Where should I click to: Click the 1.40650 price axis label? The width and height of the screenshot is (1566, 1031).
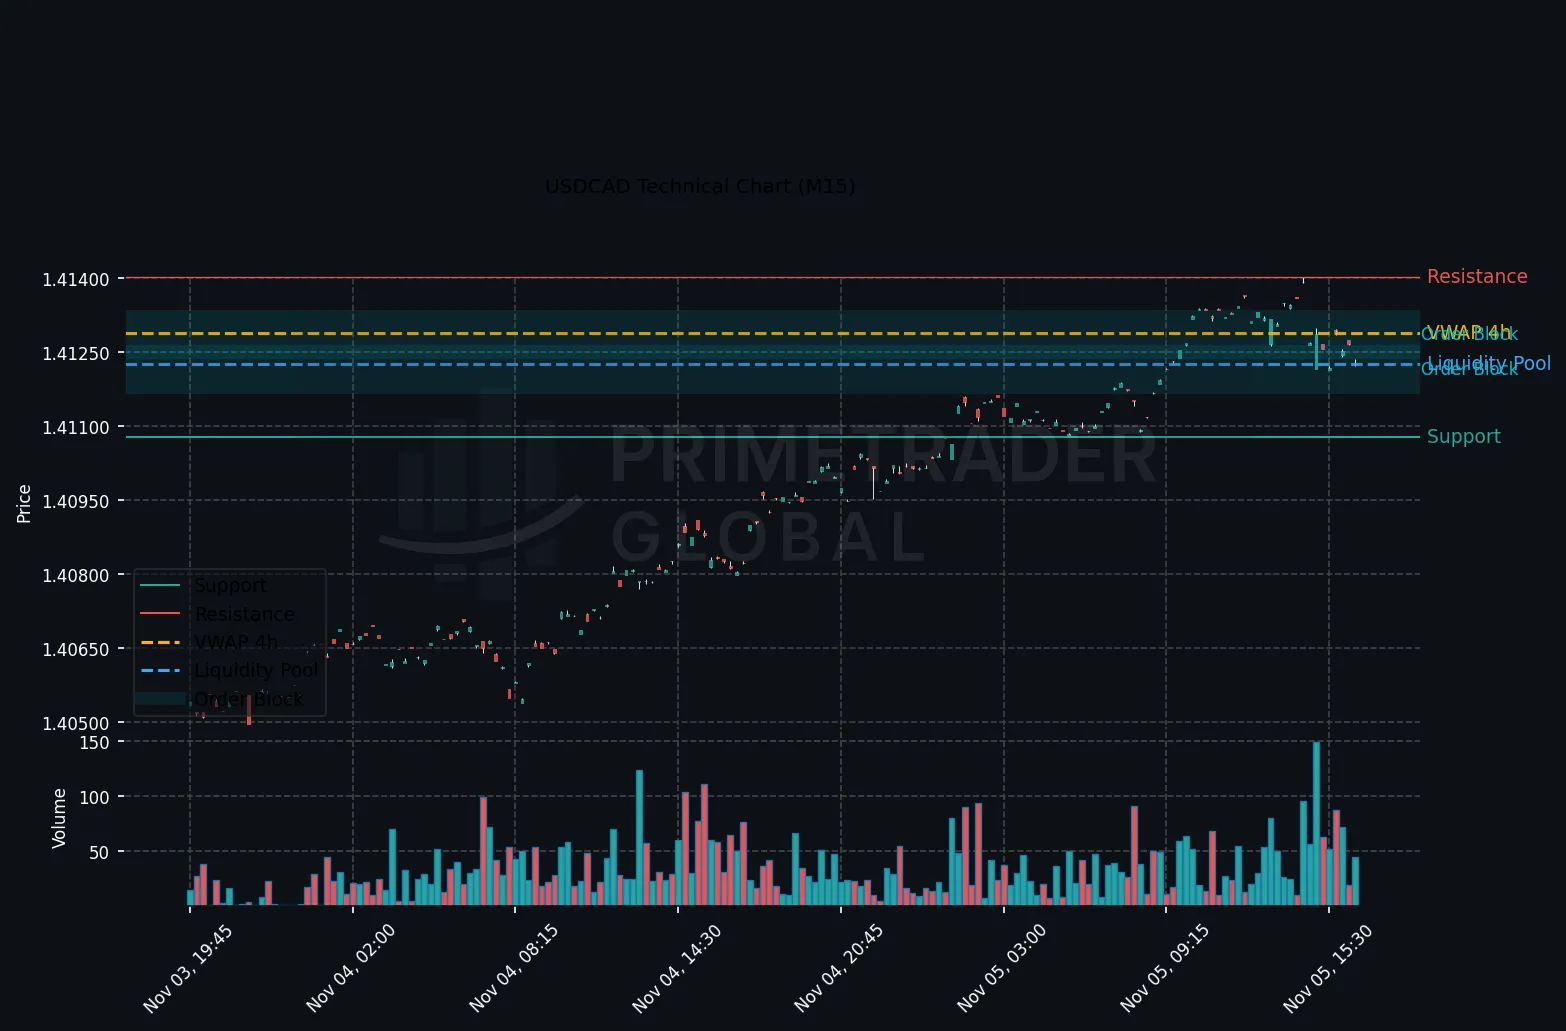tap(76, 649)
